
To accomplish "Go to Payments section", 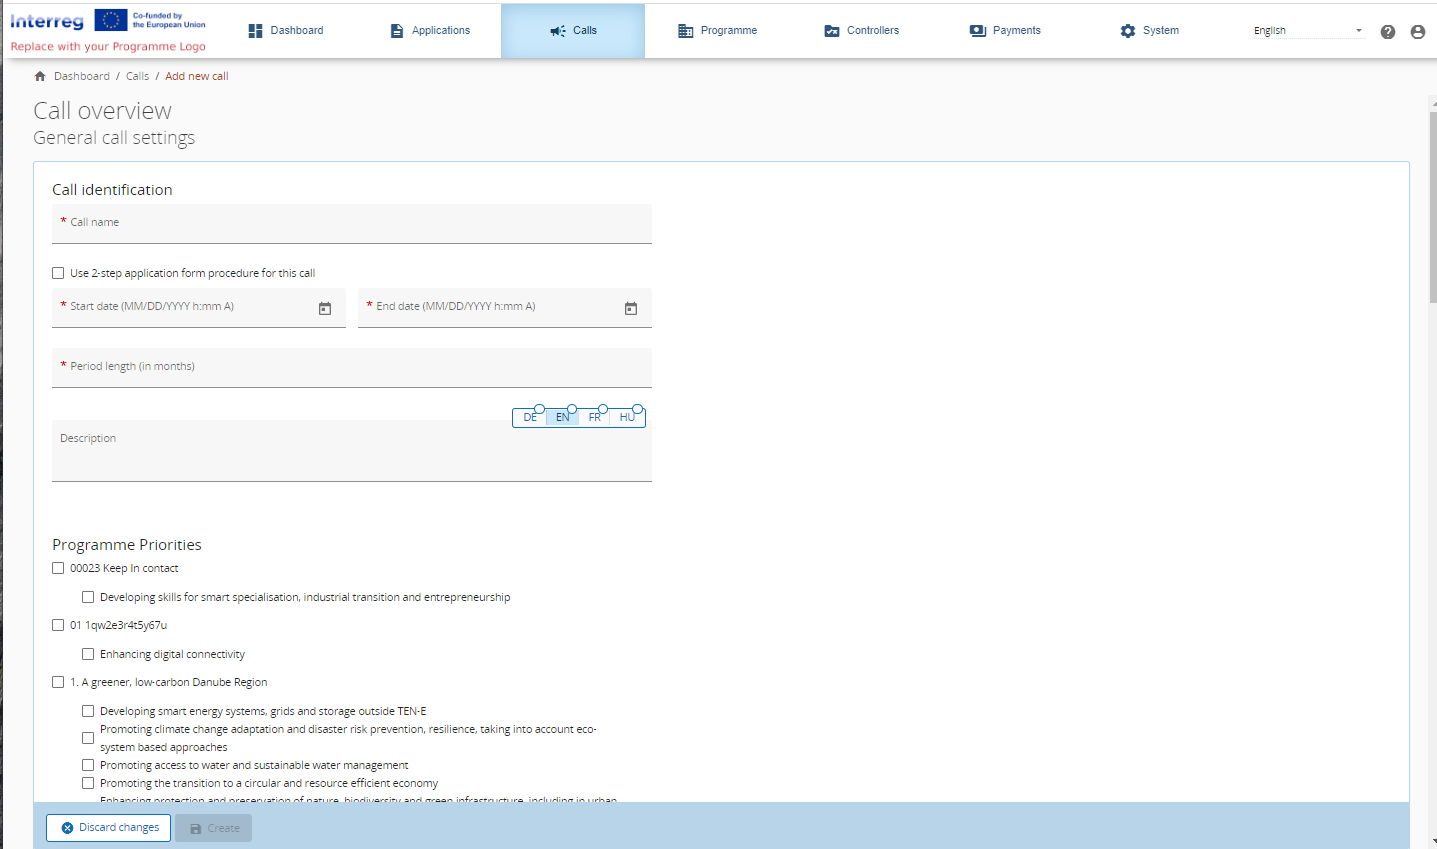I will click(1005, 31).
